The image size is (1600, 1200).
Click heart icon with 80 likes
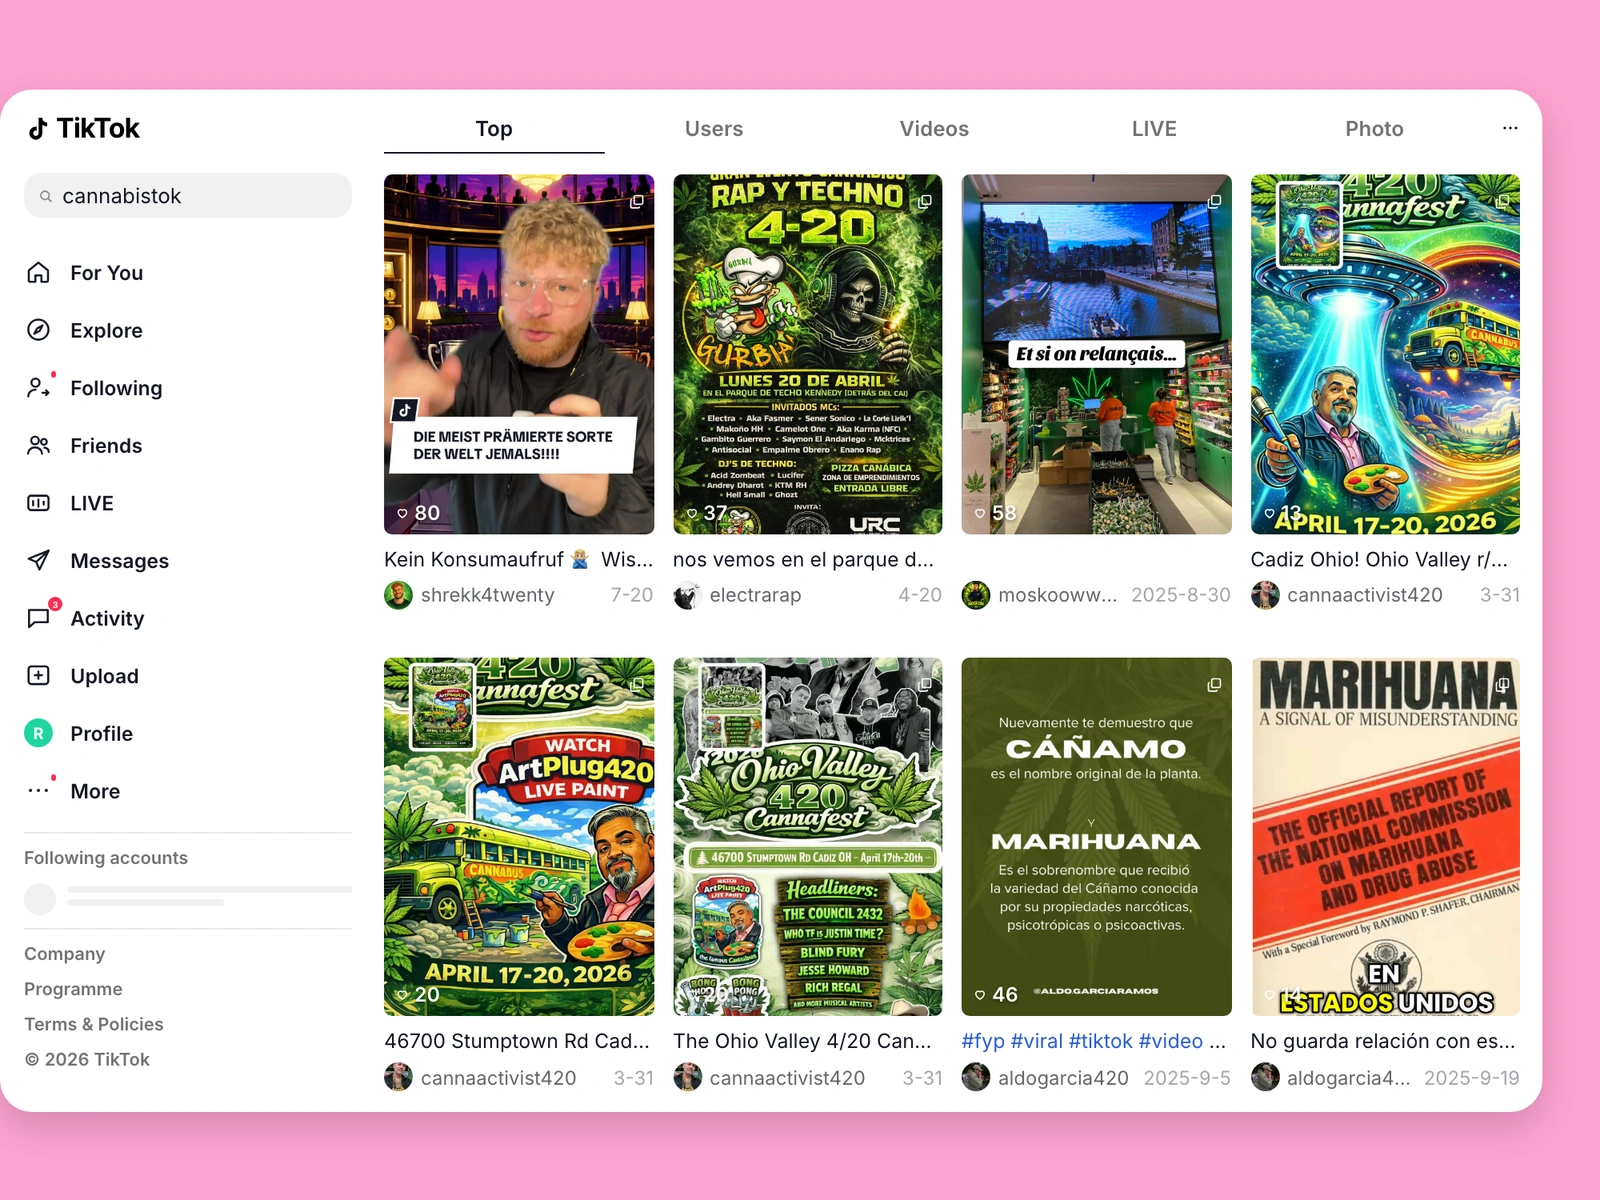402,513
